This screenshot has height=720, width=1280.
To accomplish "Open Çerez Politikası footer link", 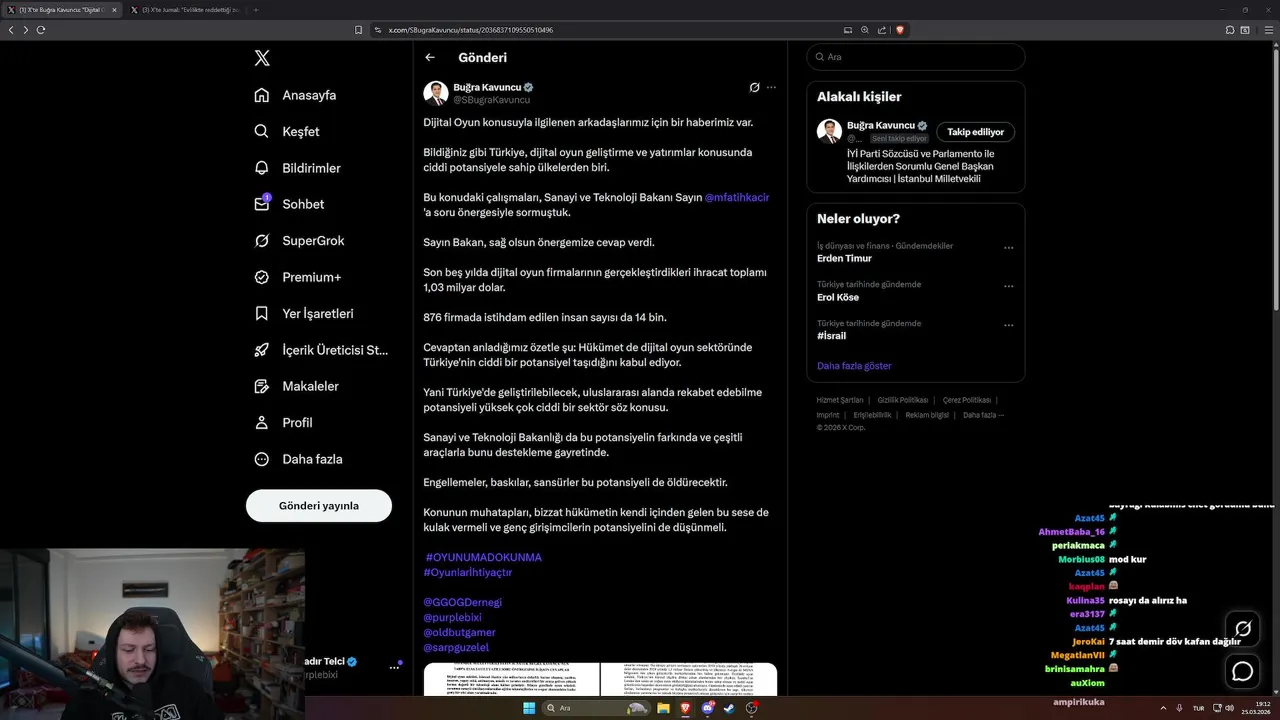I will 967,400.
